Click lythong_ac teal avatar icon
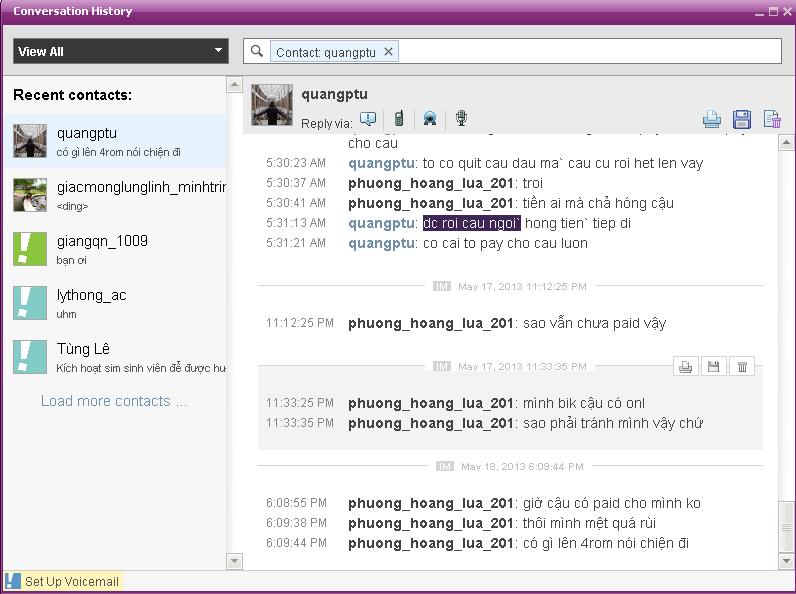The height and width of the screenshot is (594, 796). click(30, 303)
